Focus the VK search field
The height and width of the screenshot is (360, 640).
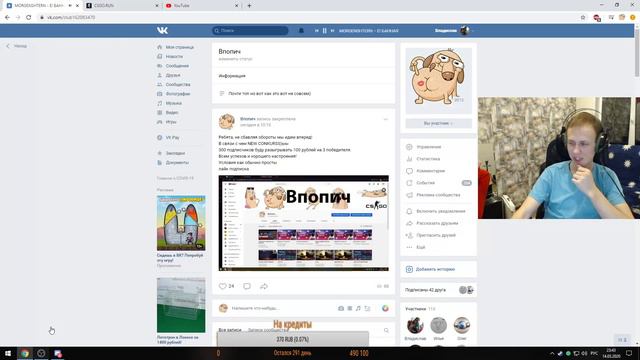[250, 31]
